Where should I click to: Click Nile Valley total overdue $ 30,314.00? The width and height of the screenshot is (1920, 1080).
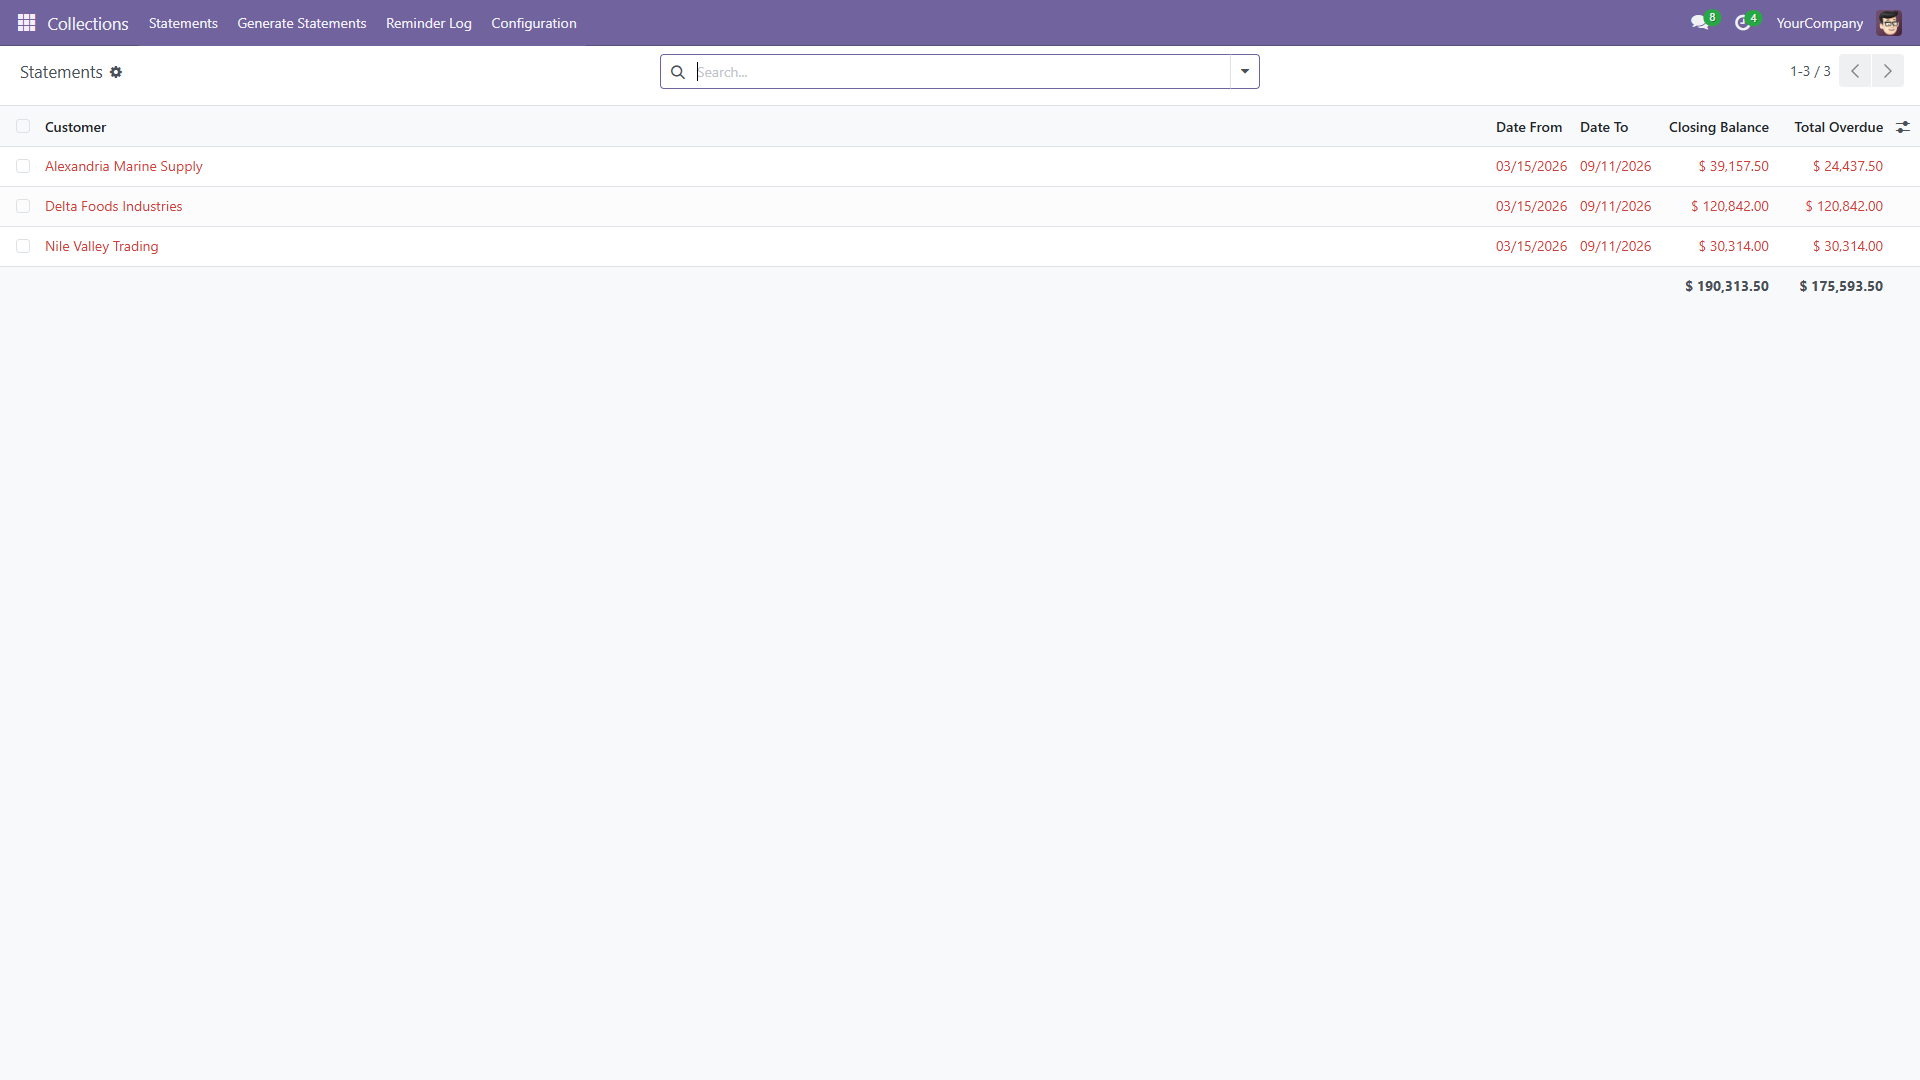click(x=1848, y=246)
